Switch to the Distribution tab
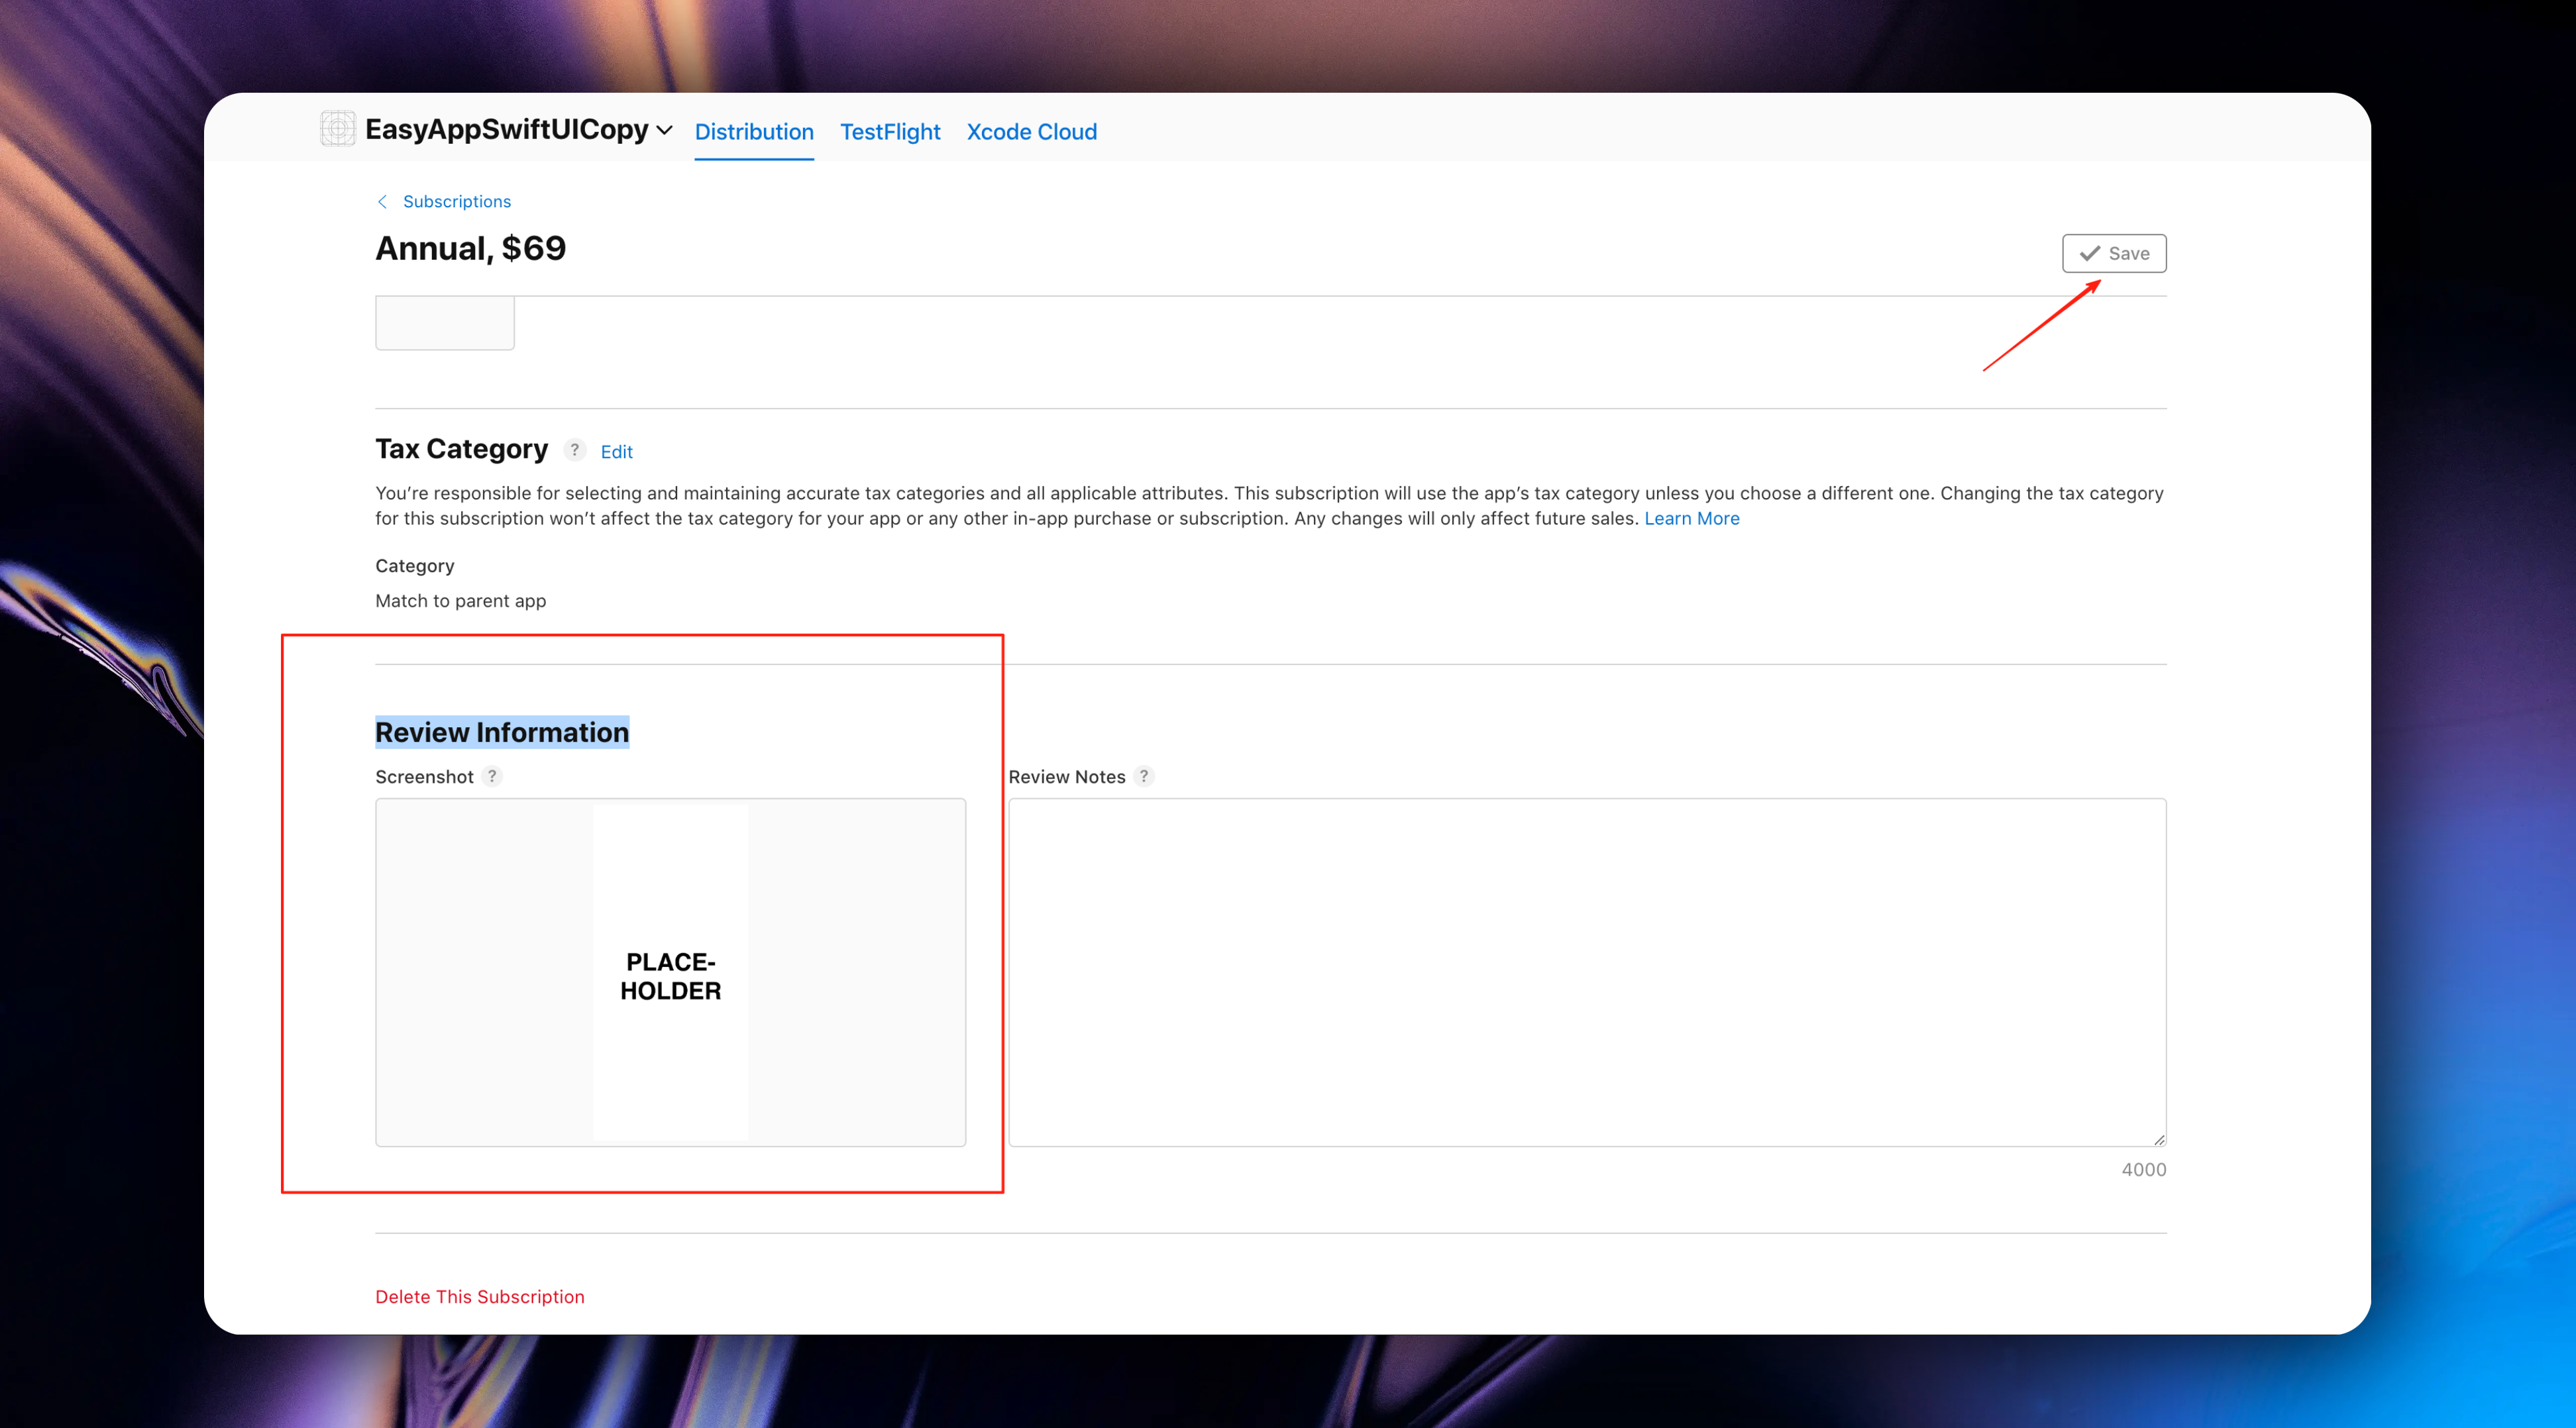The height and width of the screenshot is (1428, 2576). click(754, 132)
